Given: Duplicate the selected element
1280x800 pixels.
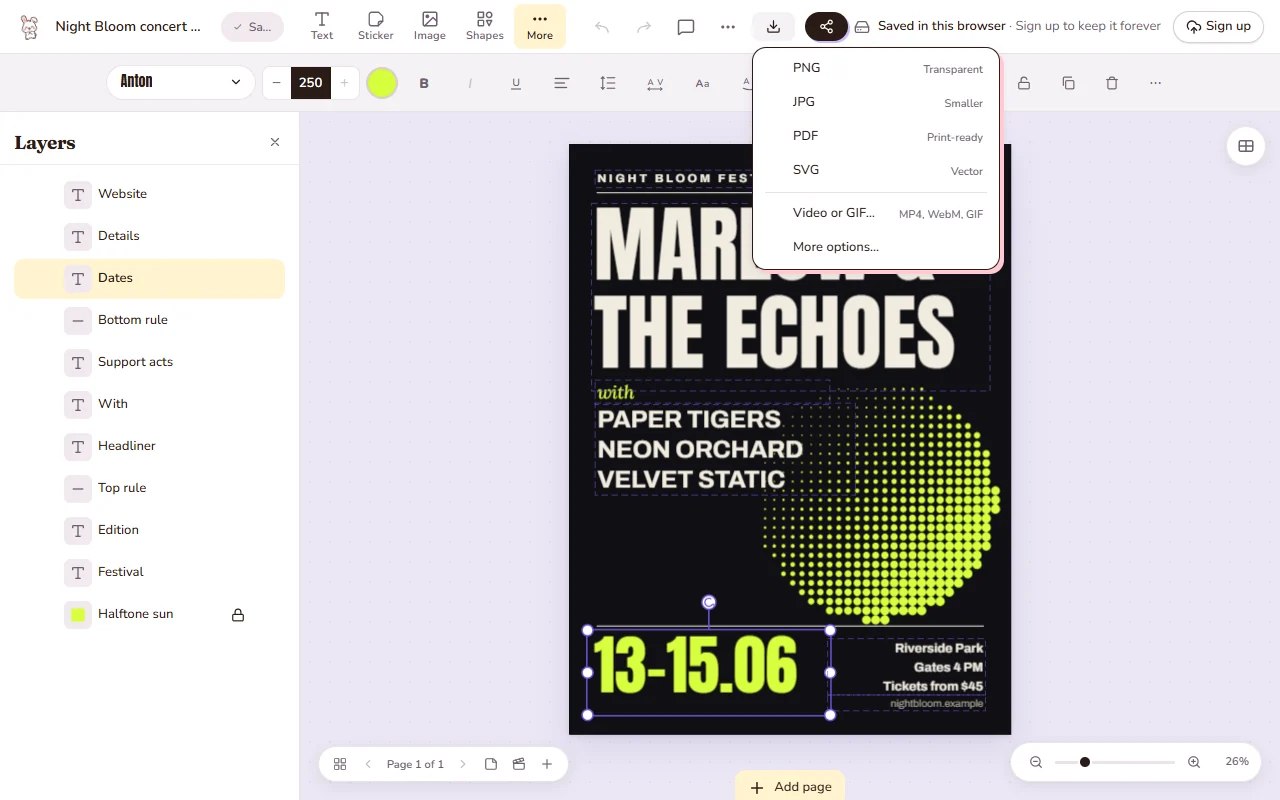Looking at the screenshot, I should click(1068, 83).
